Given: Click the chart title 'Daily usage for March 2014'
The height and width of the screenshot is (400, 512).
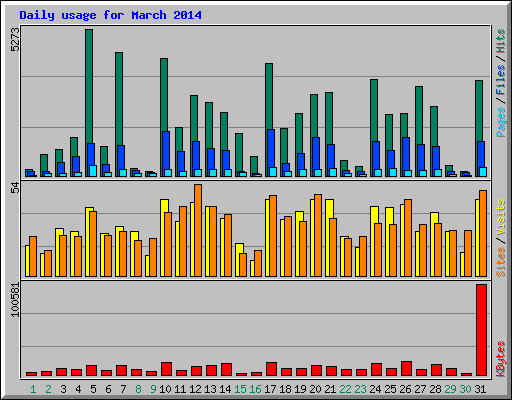Looking at the screenshot, I should [110, 15].
